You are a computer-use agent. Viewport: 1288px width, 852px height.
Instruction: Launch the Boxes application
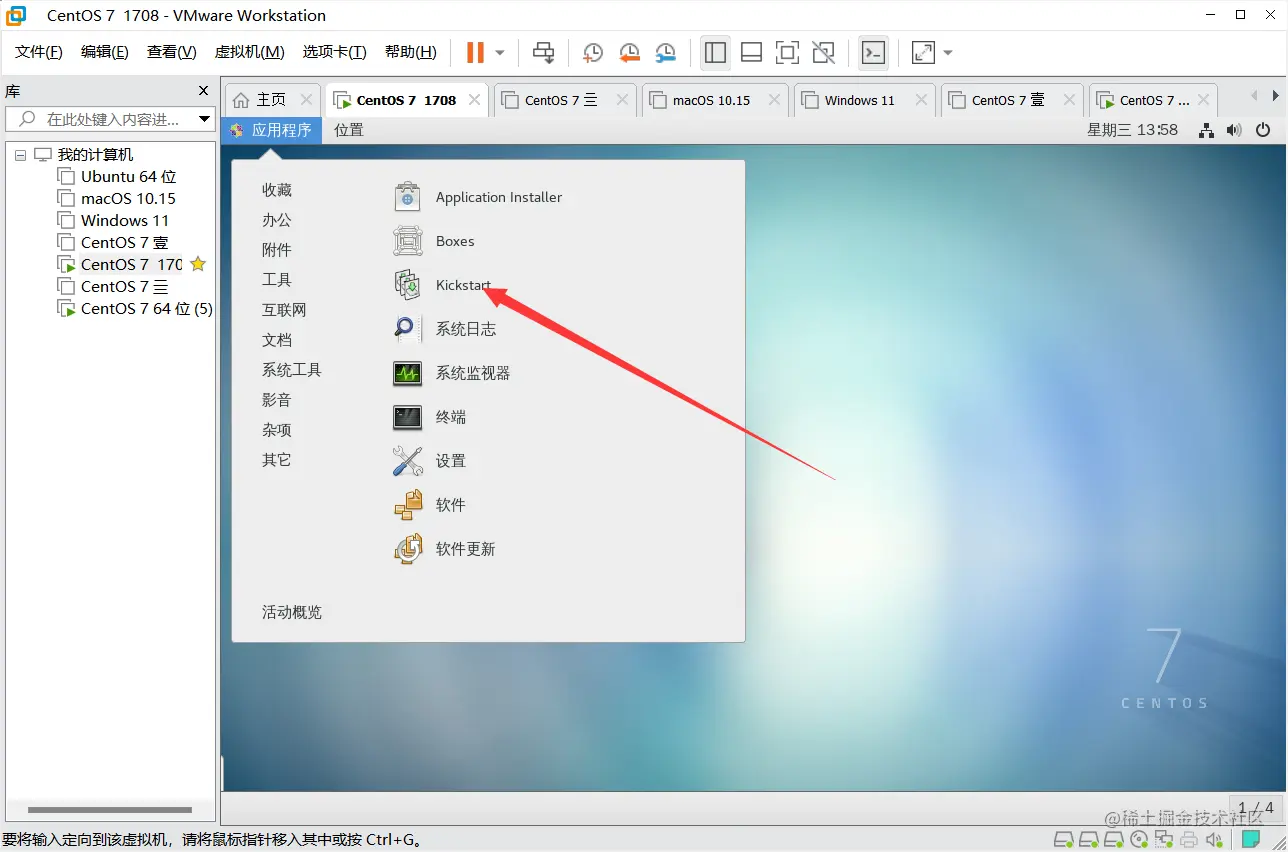tap(434, 241)
